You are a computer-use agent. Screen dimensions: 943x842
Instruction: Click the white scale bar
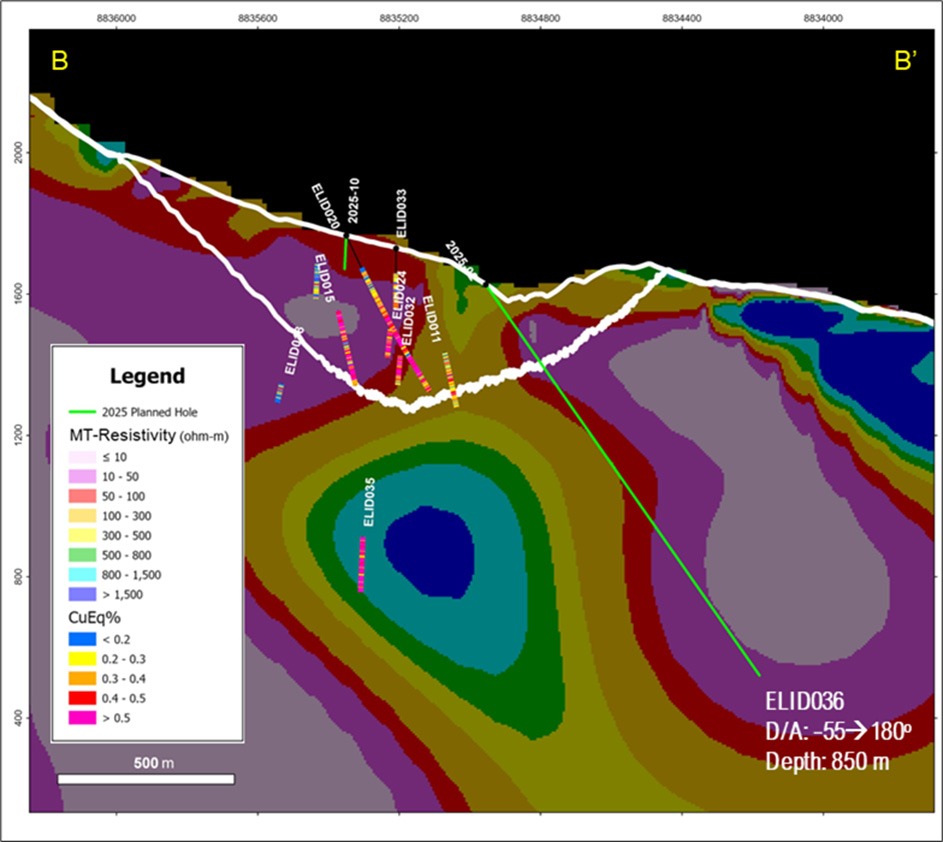[146, 779]
